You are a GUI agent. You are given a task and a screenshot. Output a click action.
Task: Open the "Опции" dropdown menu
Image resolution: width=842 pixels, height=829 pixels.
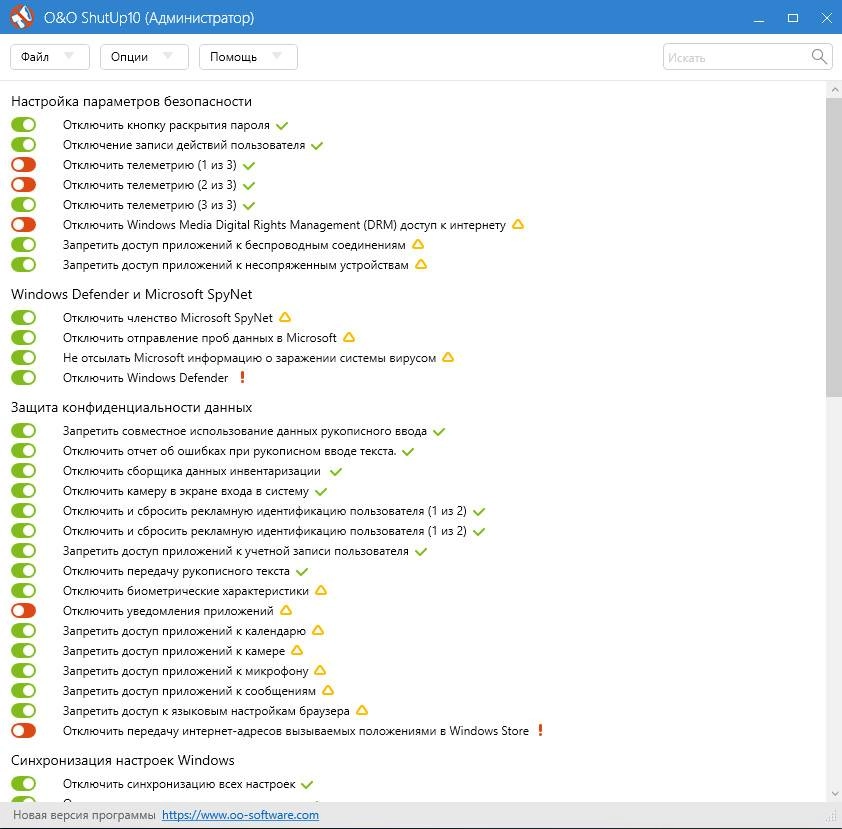click(144, 56)
